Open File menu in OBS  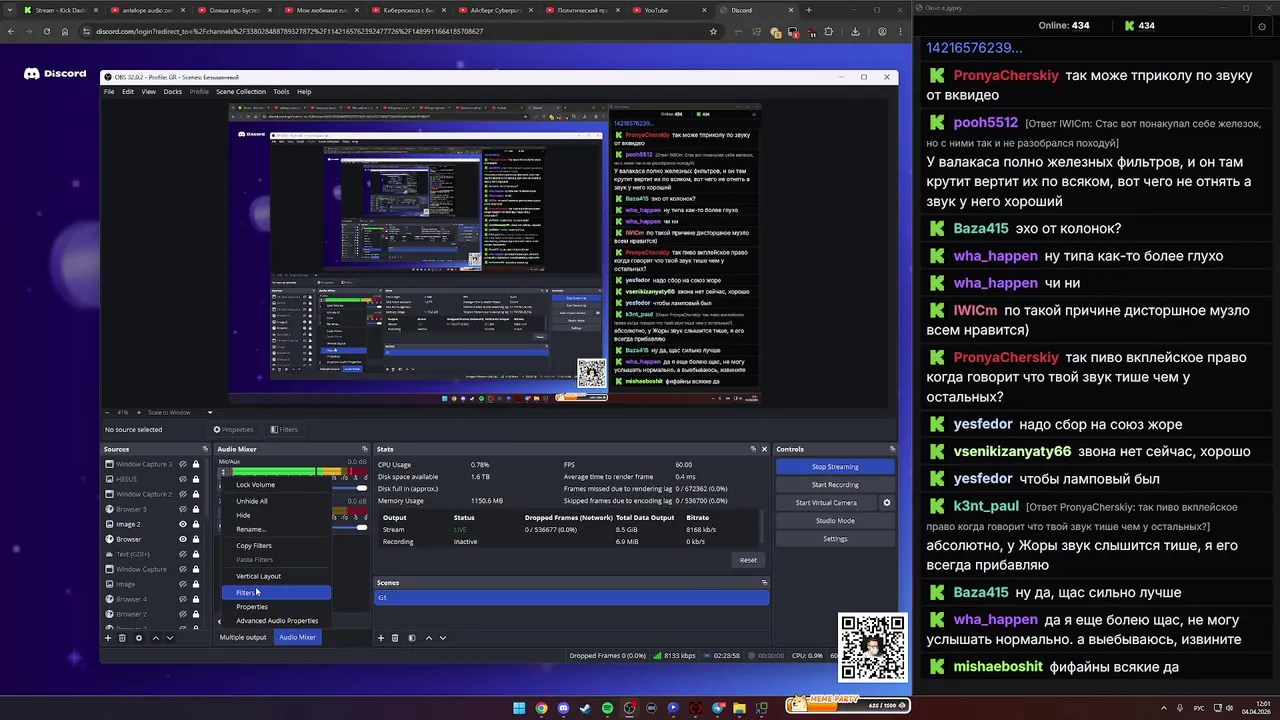[109, 92]
